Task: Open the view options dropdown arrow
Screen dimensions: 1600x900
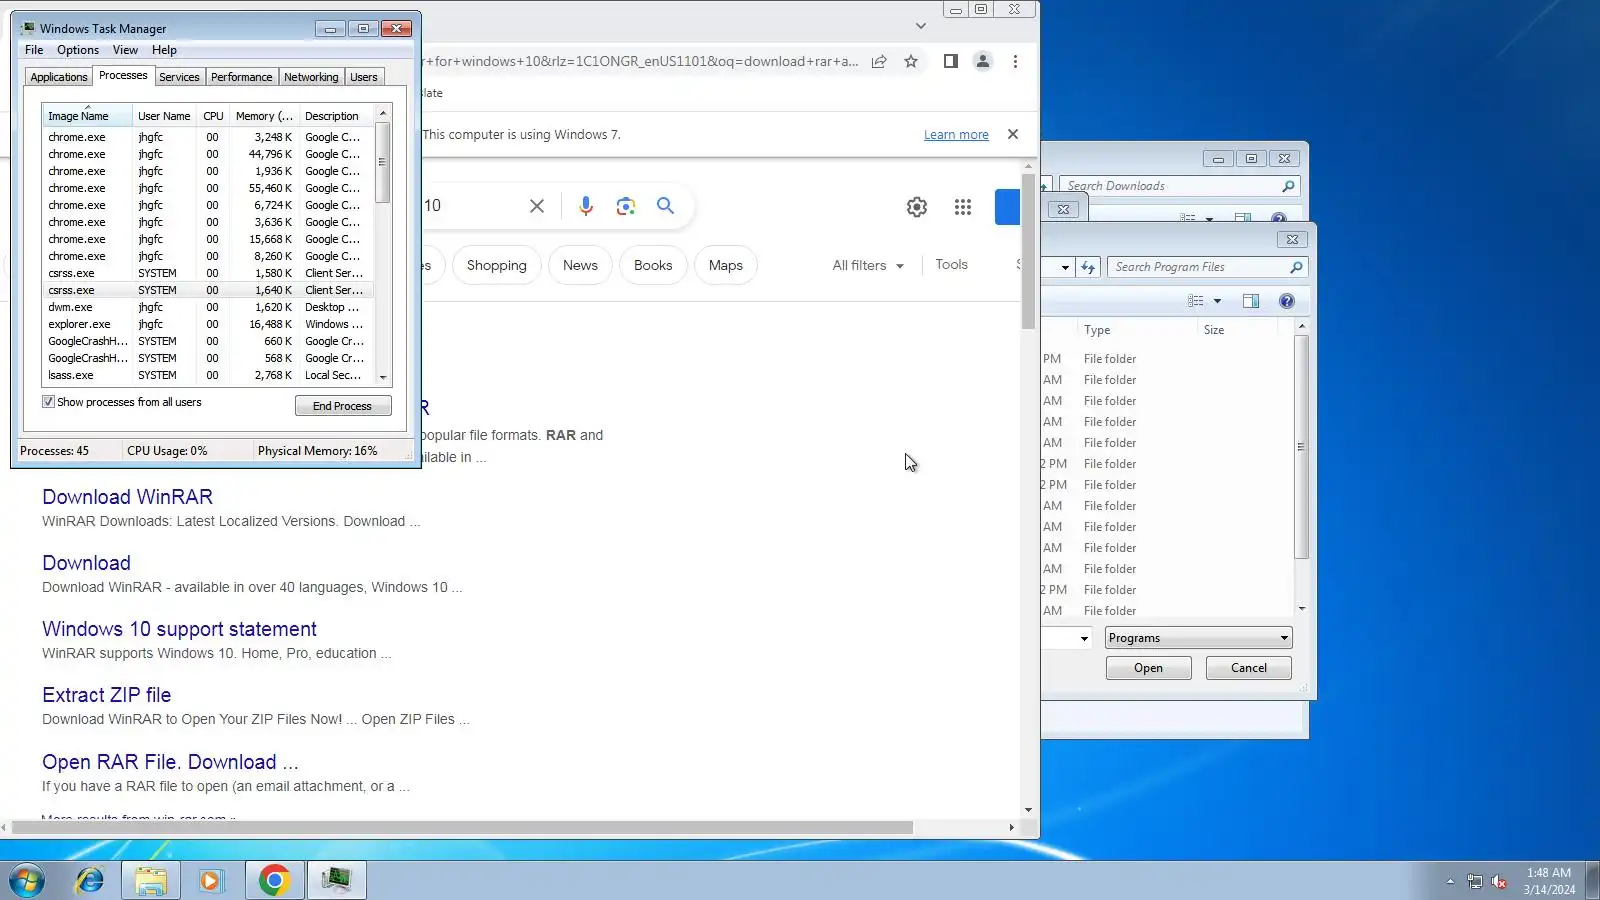Action: pyautogui.click(x=1217, y=301)
